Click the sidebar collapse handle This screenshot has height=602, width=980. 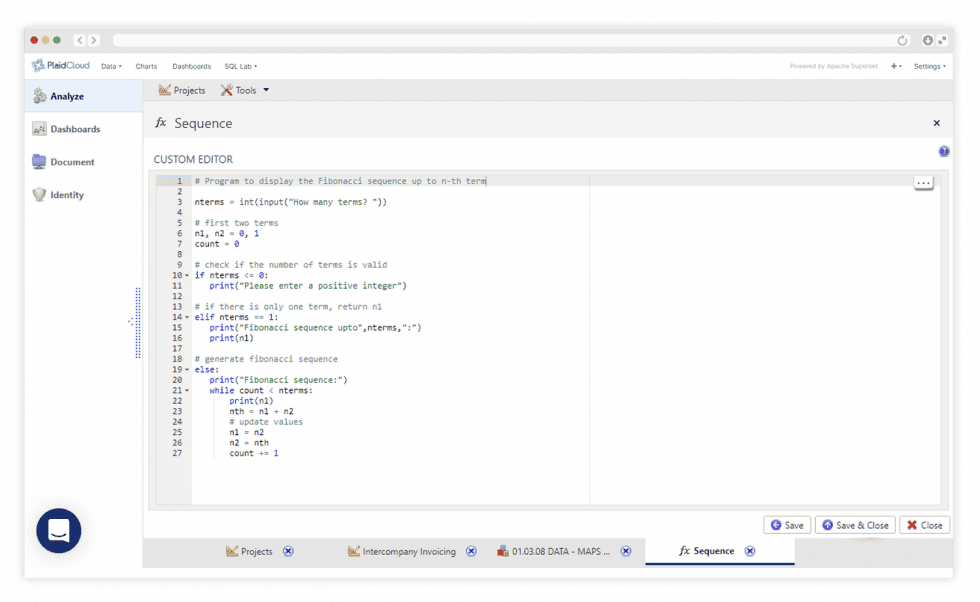(x=137, y=323)
